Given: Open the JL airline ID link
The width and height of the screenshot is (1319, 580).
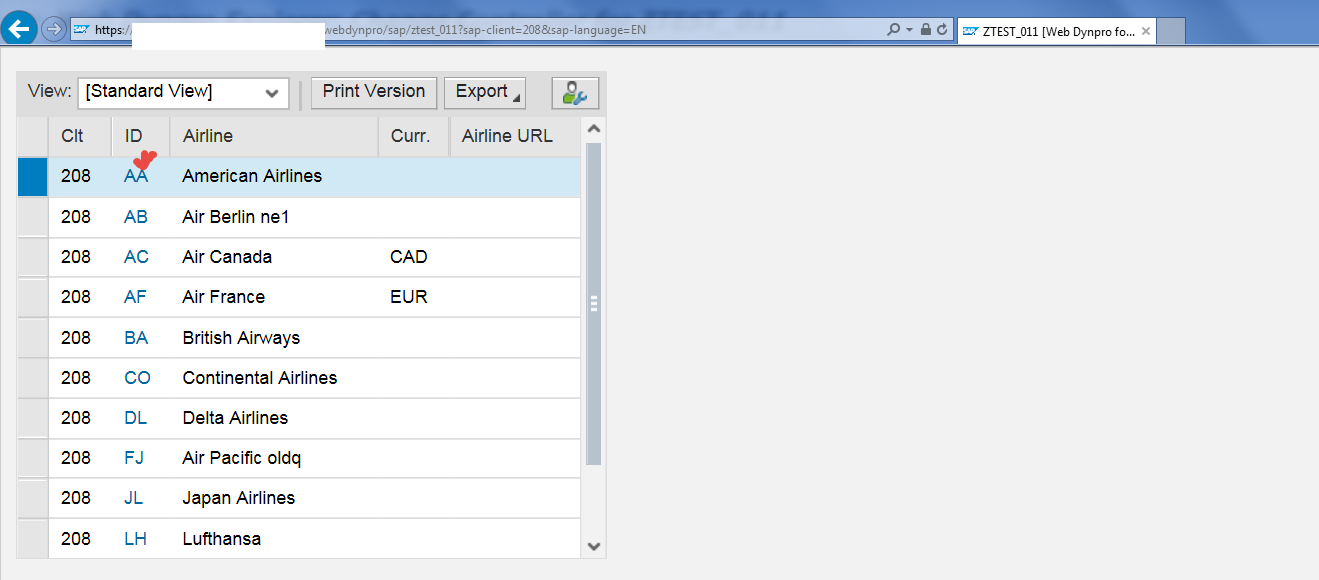Looking at the screenshot, I should 134,498.
